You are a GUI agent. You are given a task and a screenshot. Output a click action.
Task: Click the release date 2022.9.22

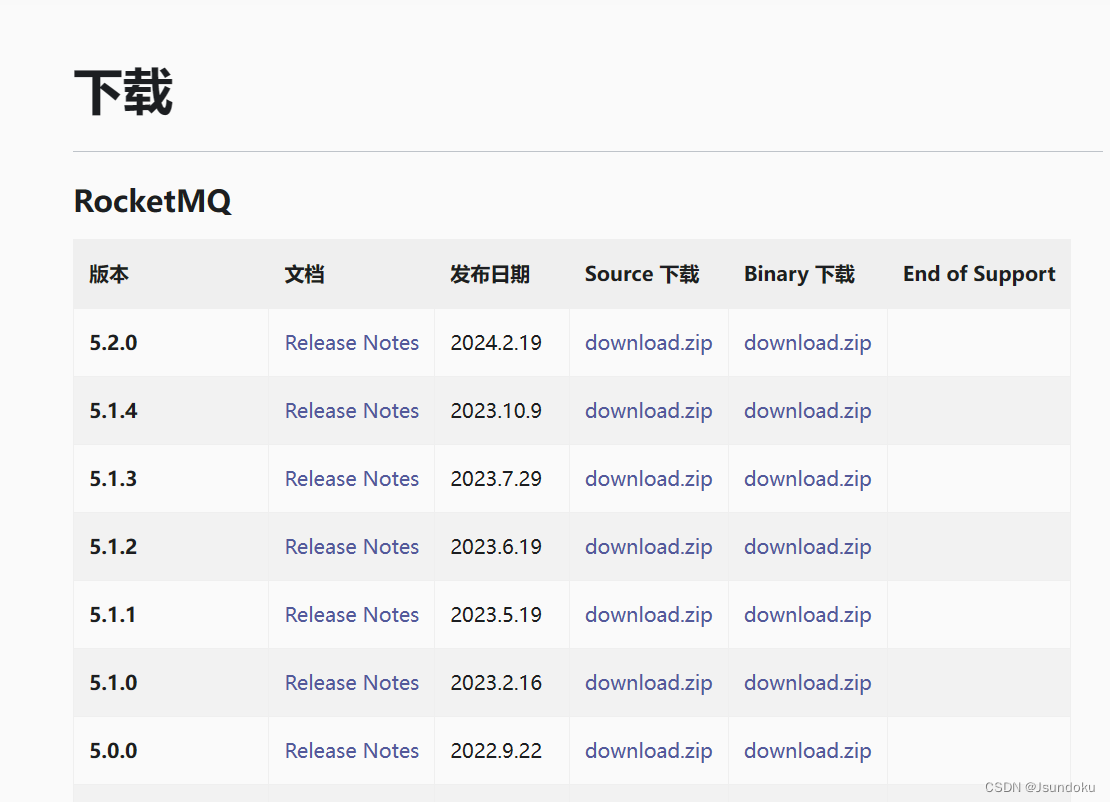click(496, 750)
